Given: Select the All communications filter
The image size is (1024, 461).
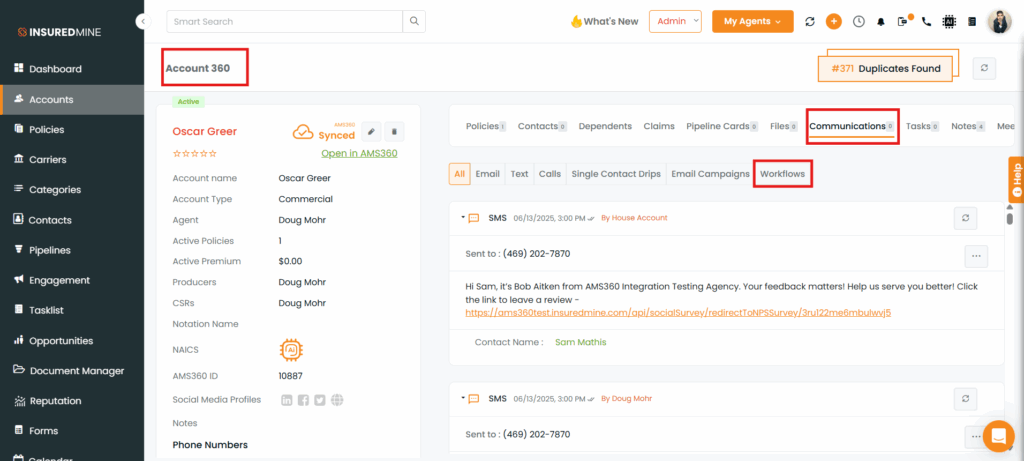Looking at the screenshot, I should tap(460, 174).
